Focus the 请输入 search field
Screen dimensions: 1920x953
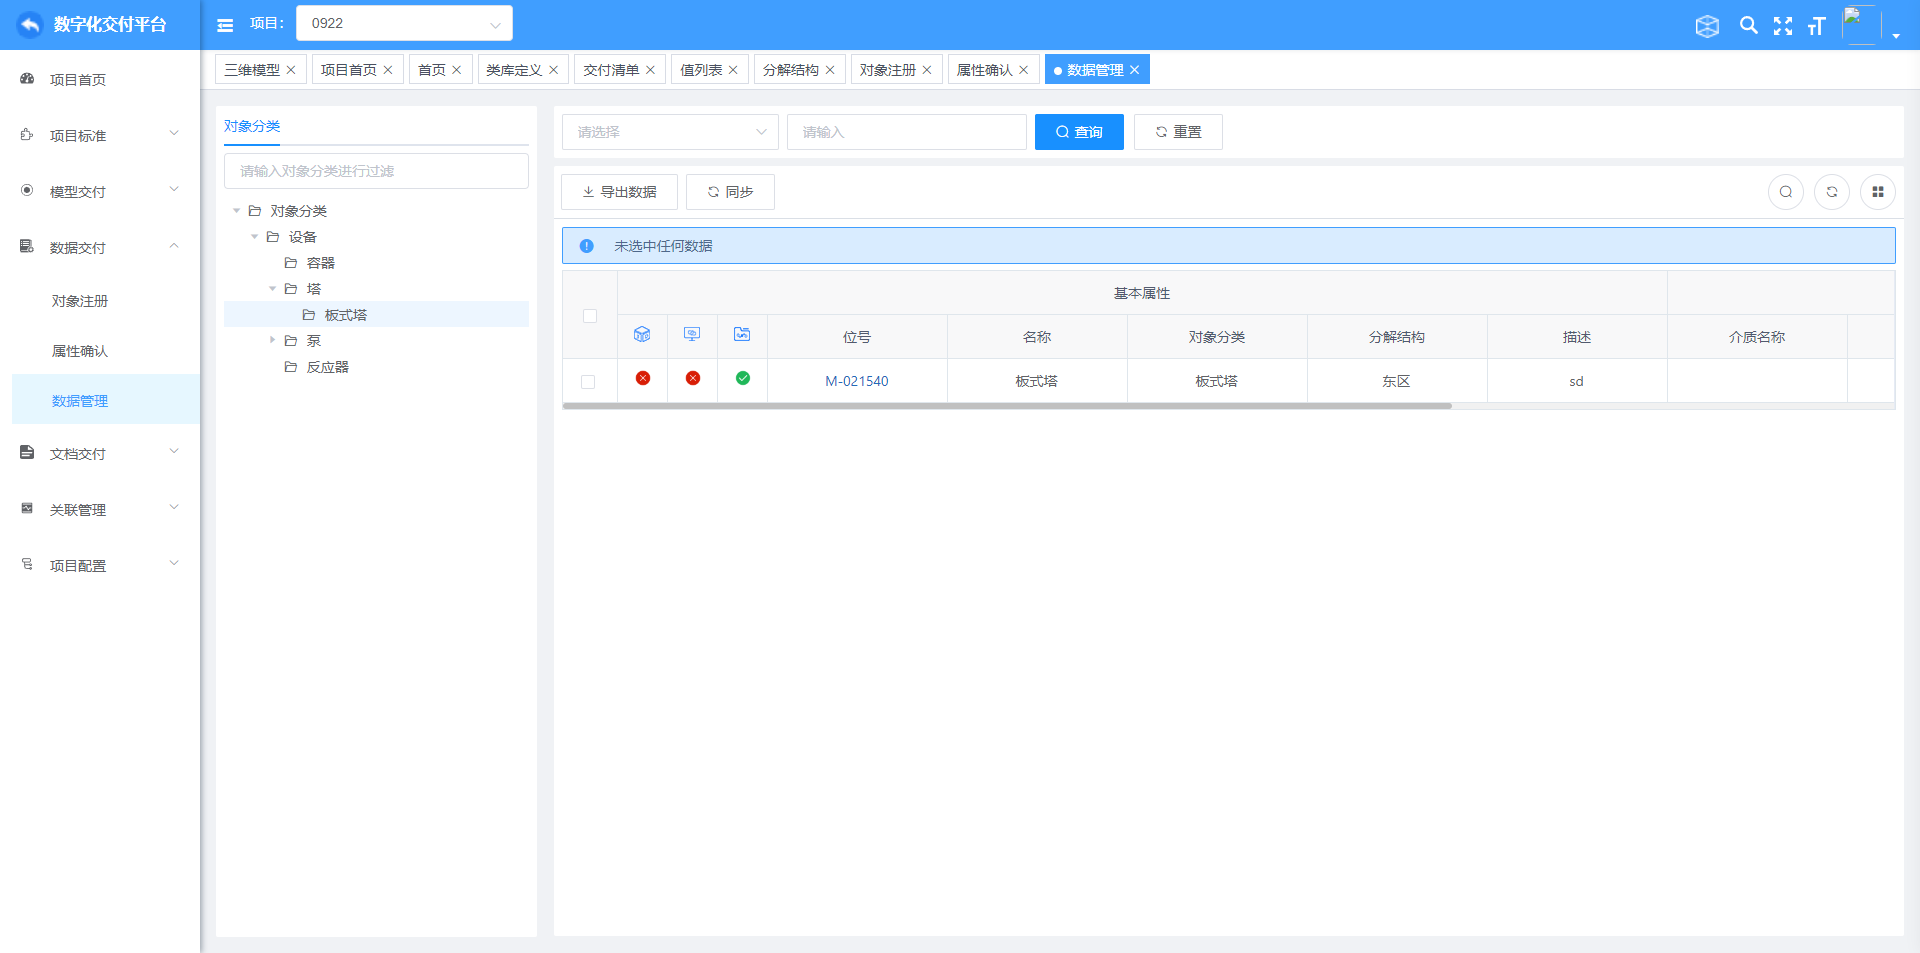coord(907,132)
